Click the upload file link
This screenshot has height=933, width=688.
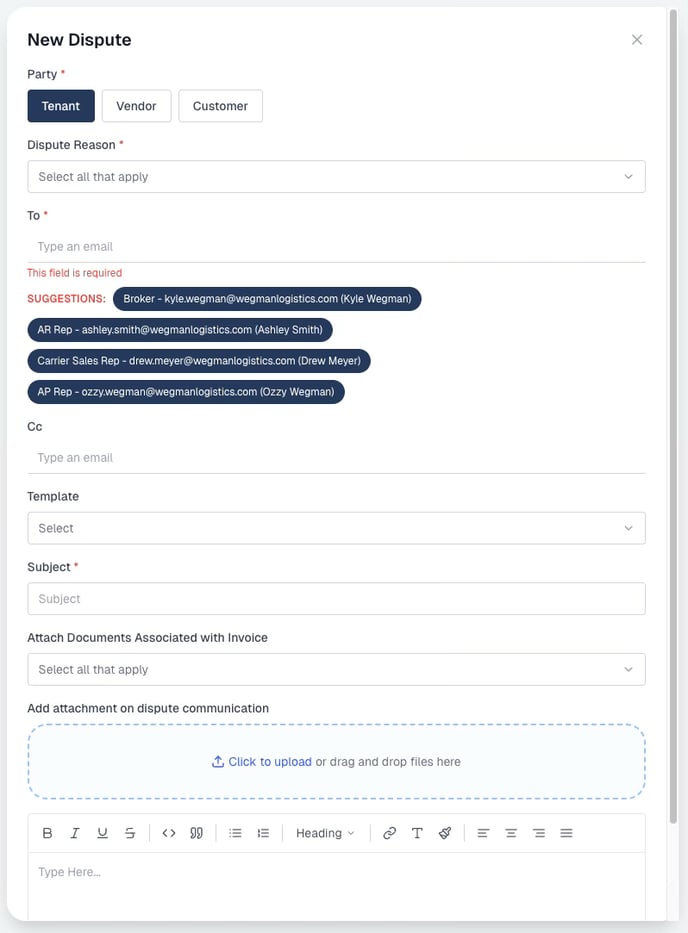click(270, 762)
